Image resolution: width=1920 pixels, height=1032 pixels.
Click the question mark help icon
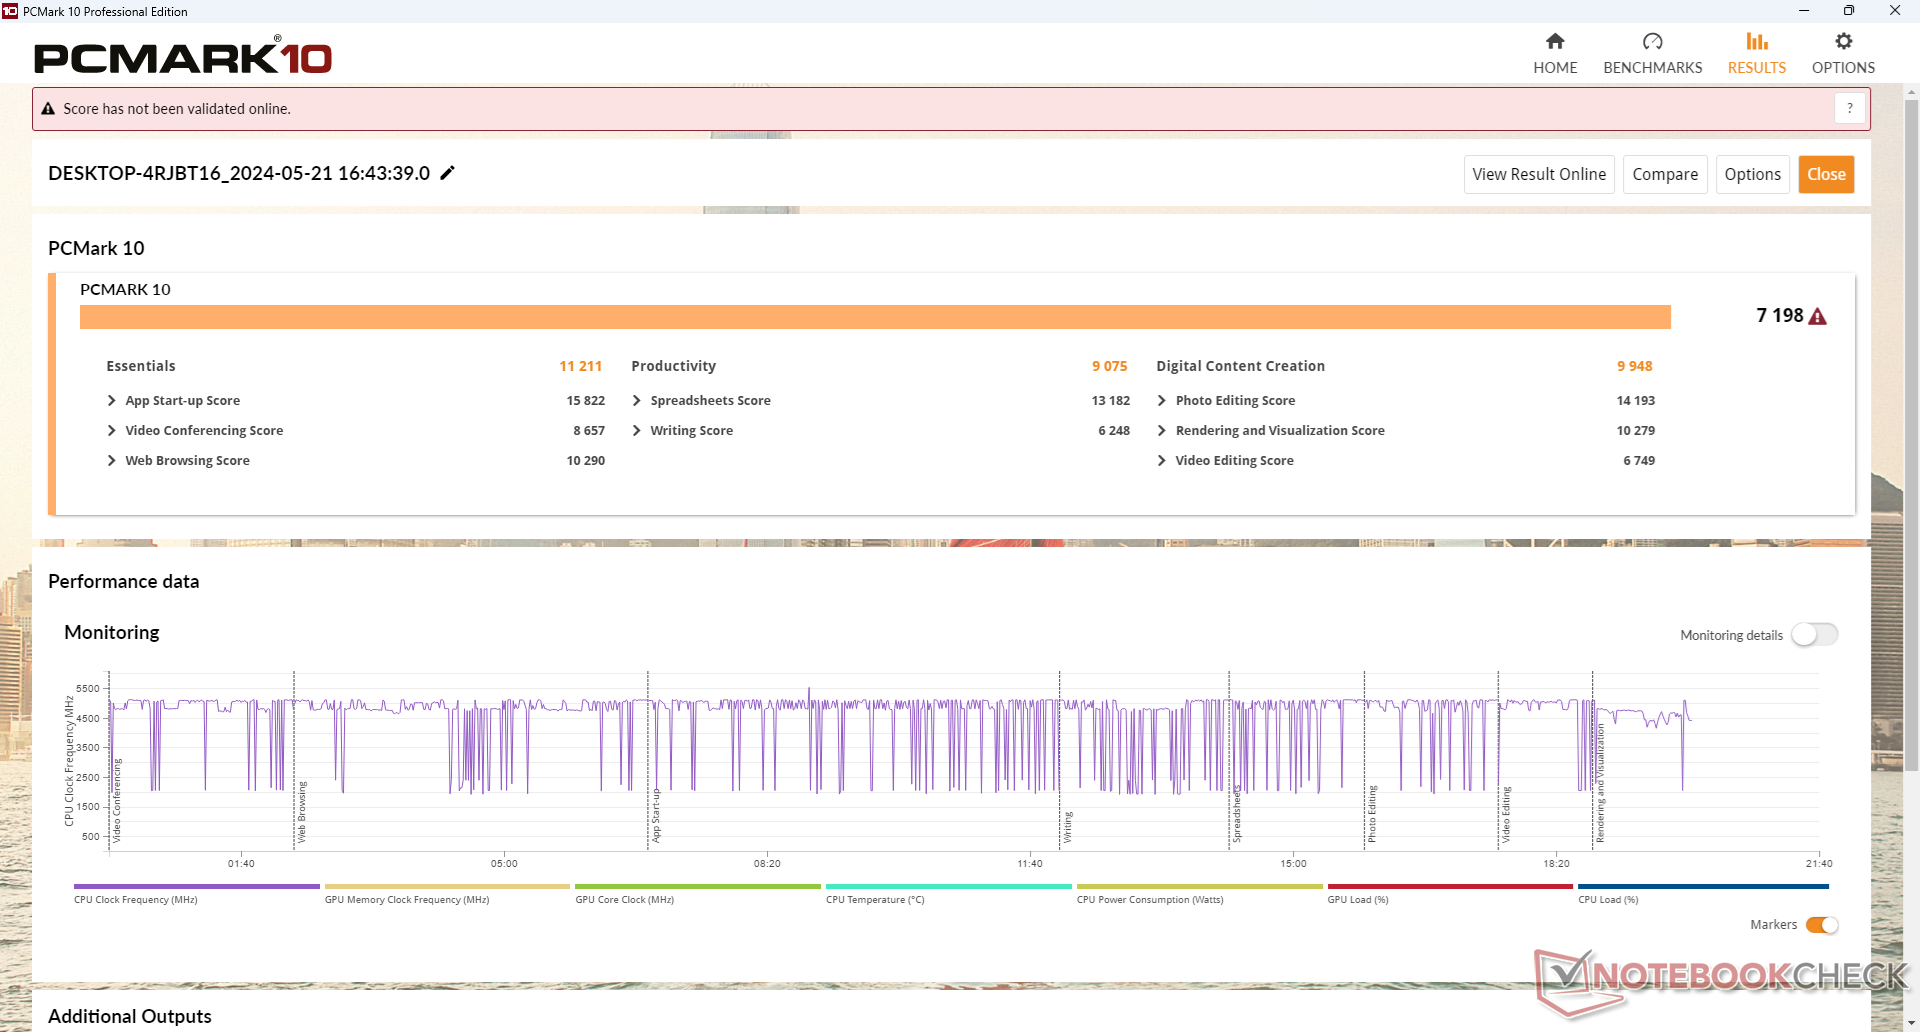click(1850, 108)
